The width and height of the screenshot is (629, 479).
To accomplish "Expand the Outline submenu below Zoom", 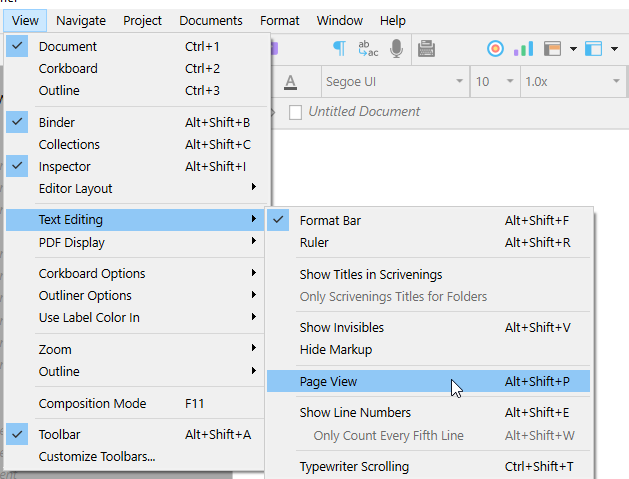I will [x=136, y=371].
